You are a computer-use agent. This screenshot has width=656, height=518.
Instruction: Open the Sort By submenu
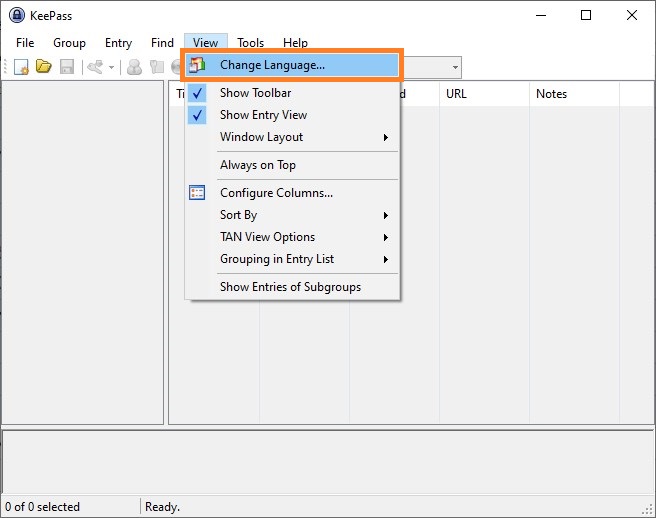(238, 215)
